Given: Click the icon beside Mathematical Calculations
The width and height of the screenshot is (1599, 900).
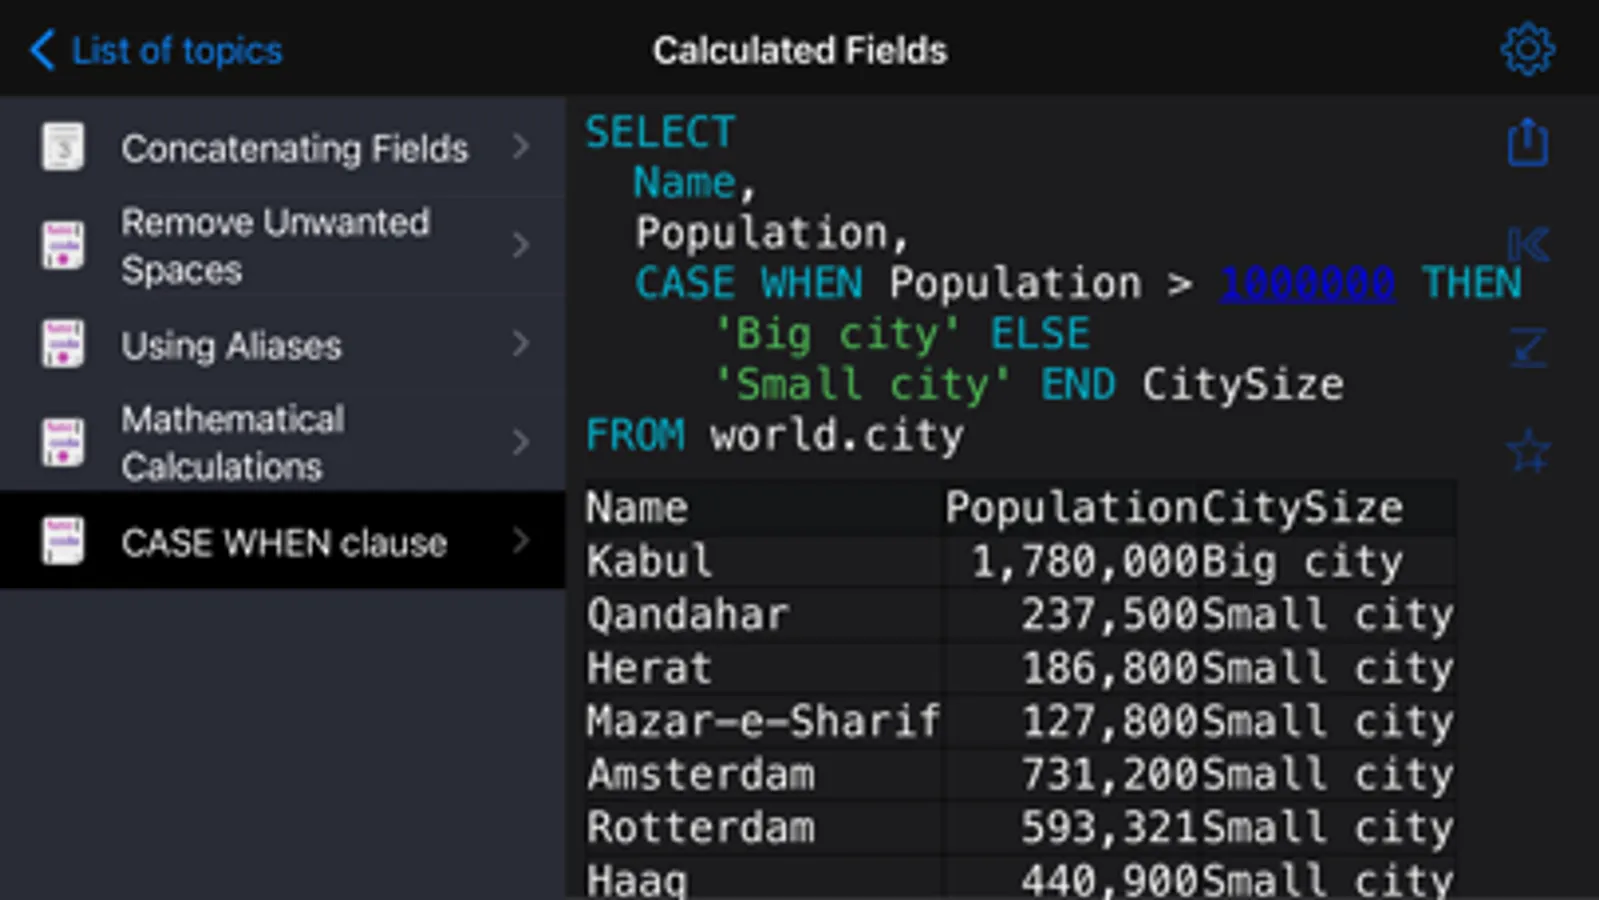Looking at the screenshot, I should (x=62, y=442).
